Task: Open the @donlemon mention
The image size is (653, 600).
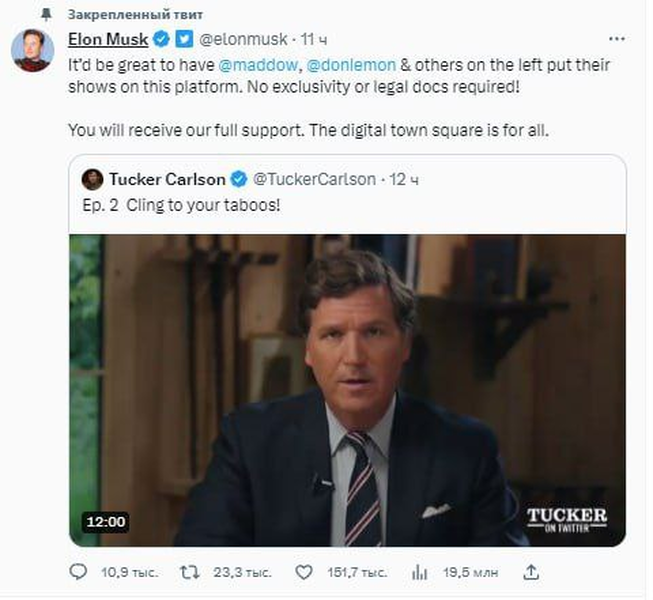Action: tap(351, 65)
